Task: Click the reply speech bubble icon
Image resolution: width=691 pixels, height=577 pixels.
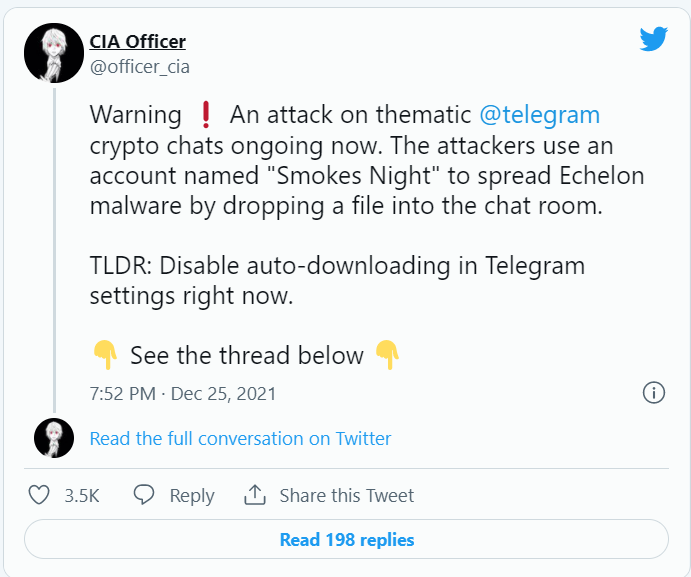Action: pyautogui.click(x=144, y=495)
